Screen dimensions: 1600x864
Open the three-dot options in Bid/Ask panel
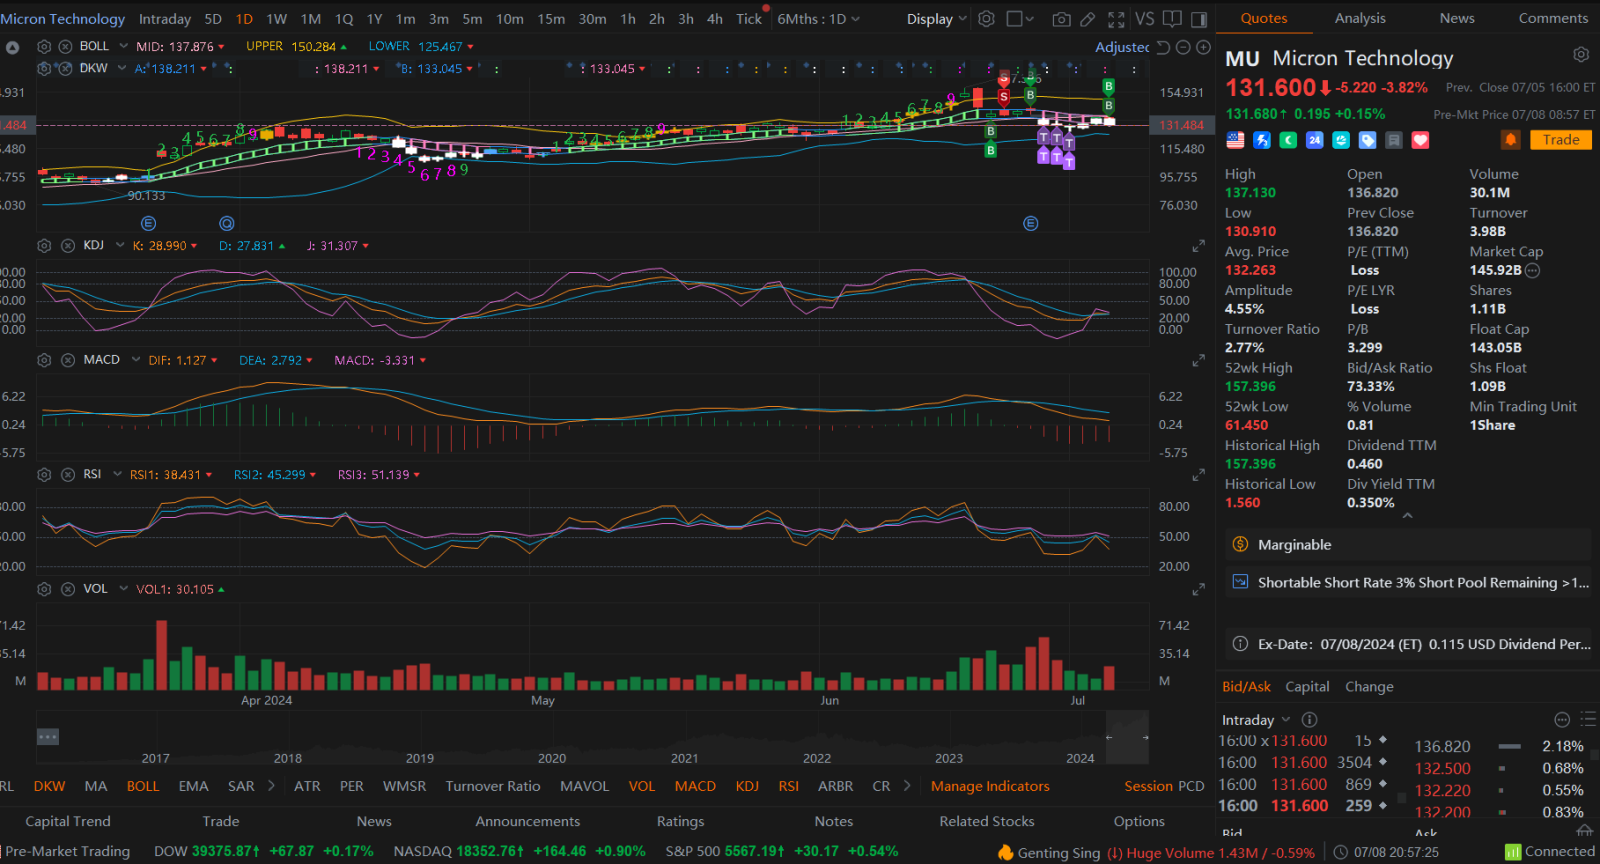(1562, 719)
